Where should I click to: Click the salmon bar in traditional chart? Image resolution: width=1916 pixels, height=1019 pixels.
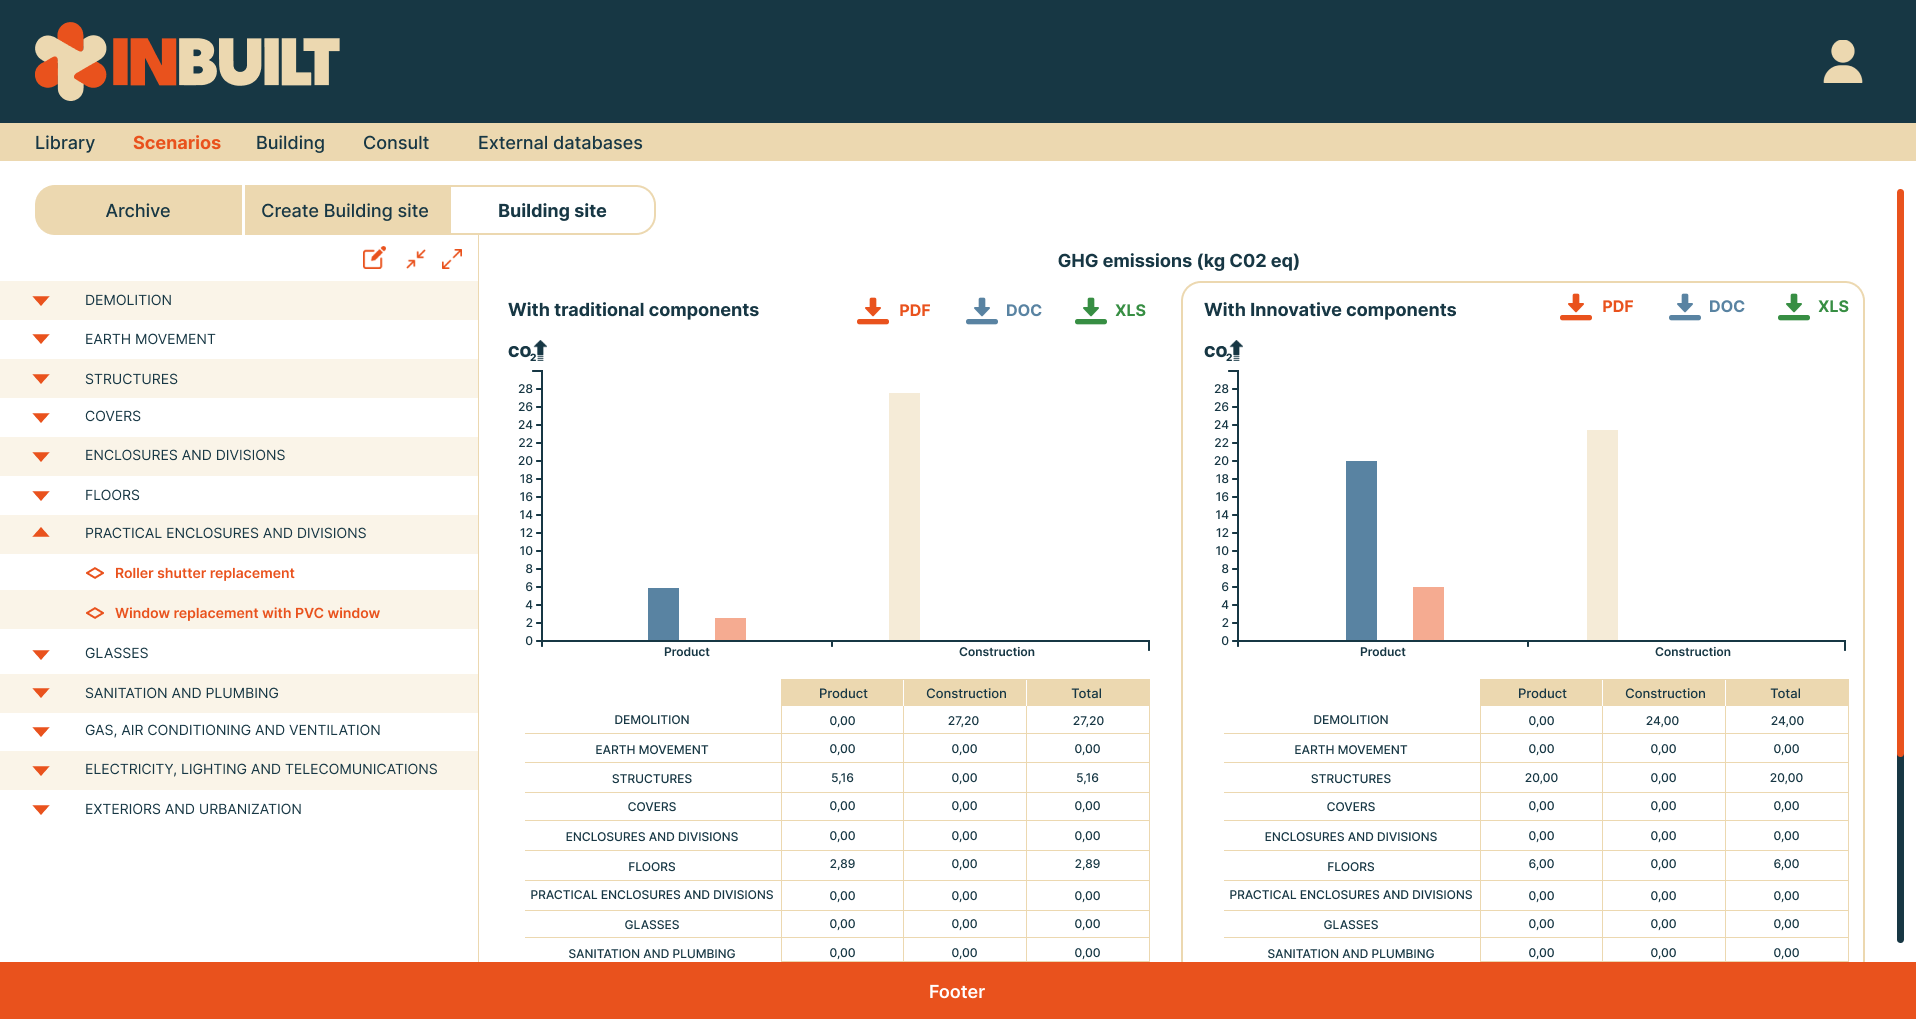(x=730, y=629)
